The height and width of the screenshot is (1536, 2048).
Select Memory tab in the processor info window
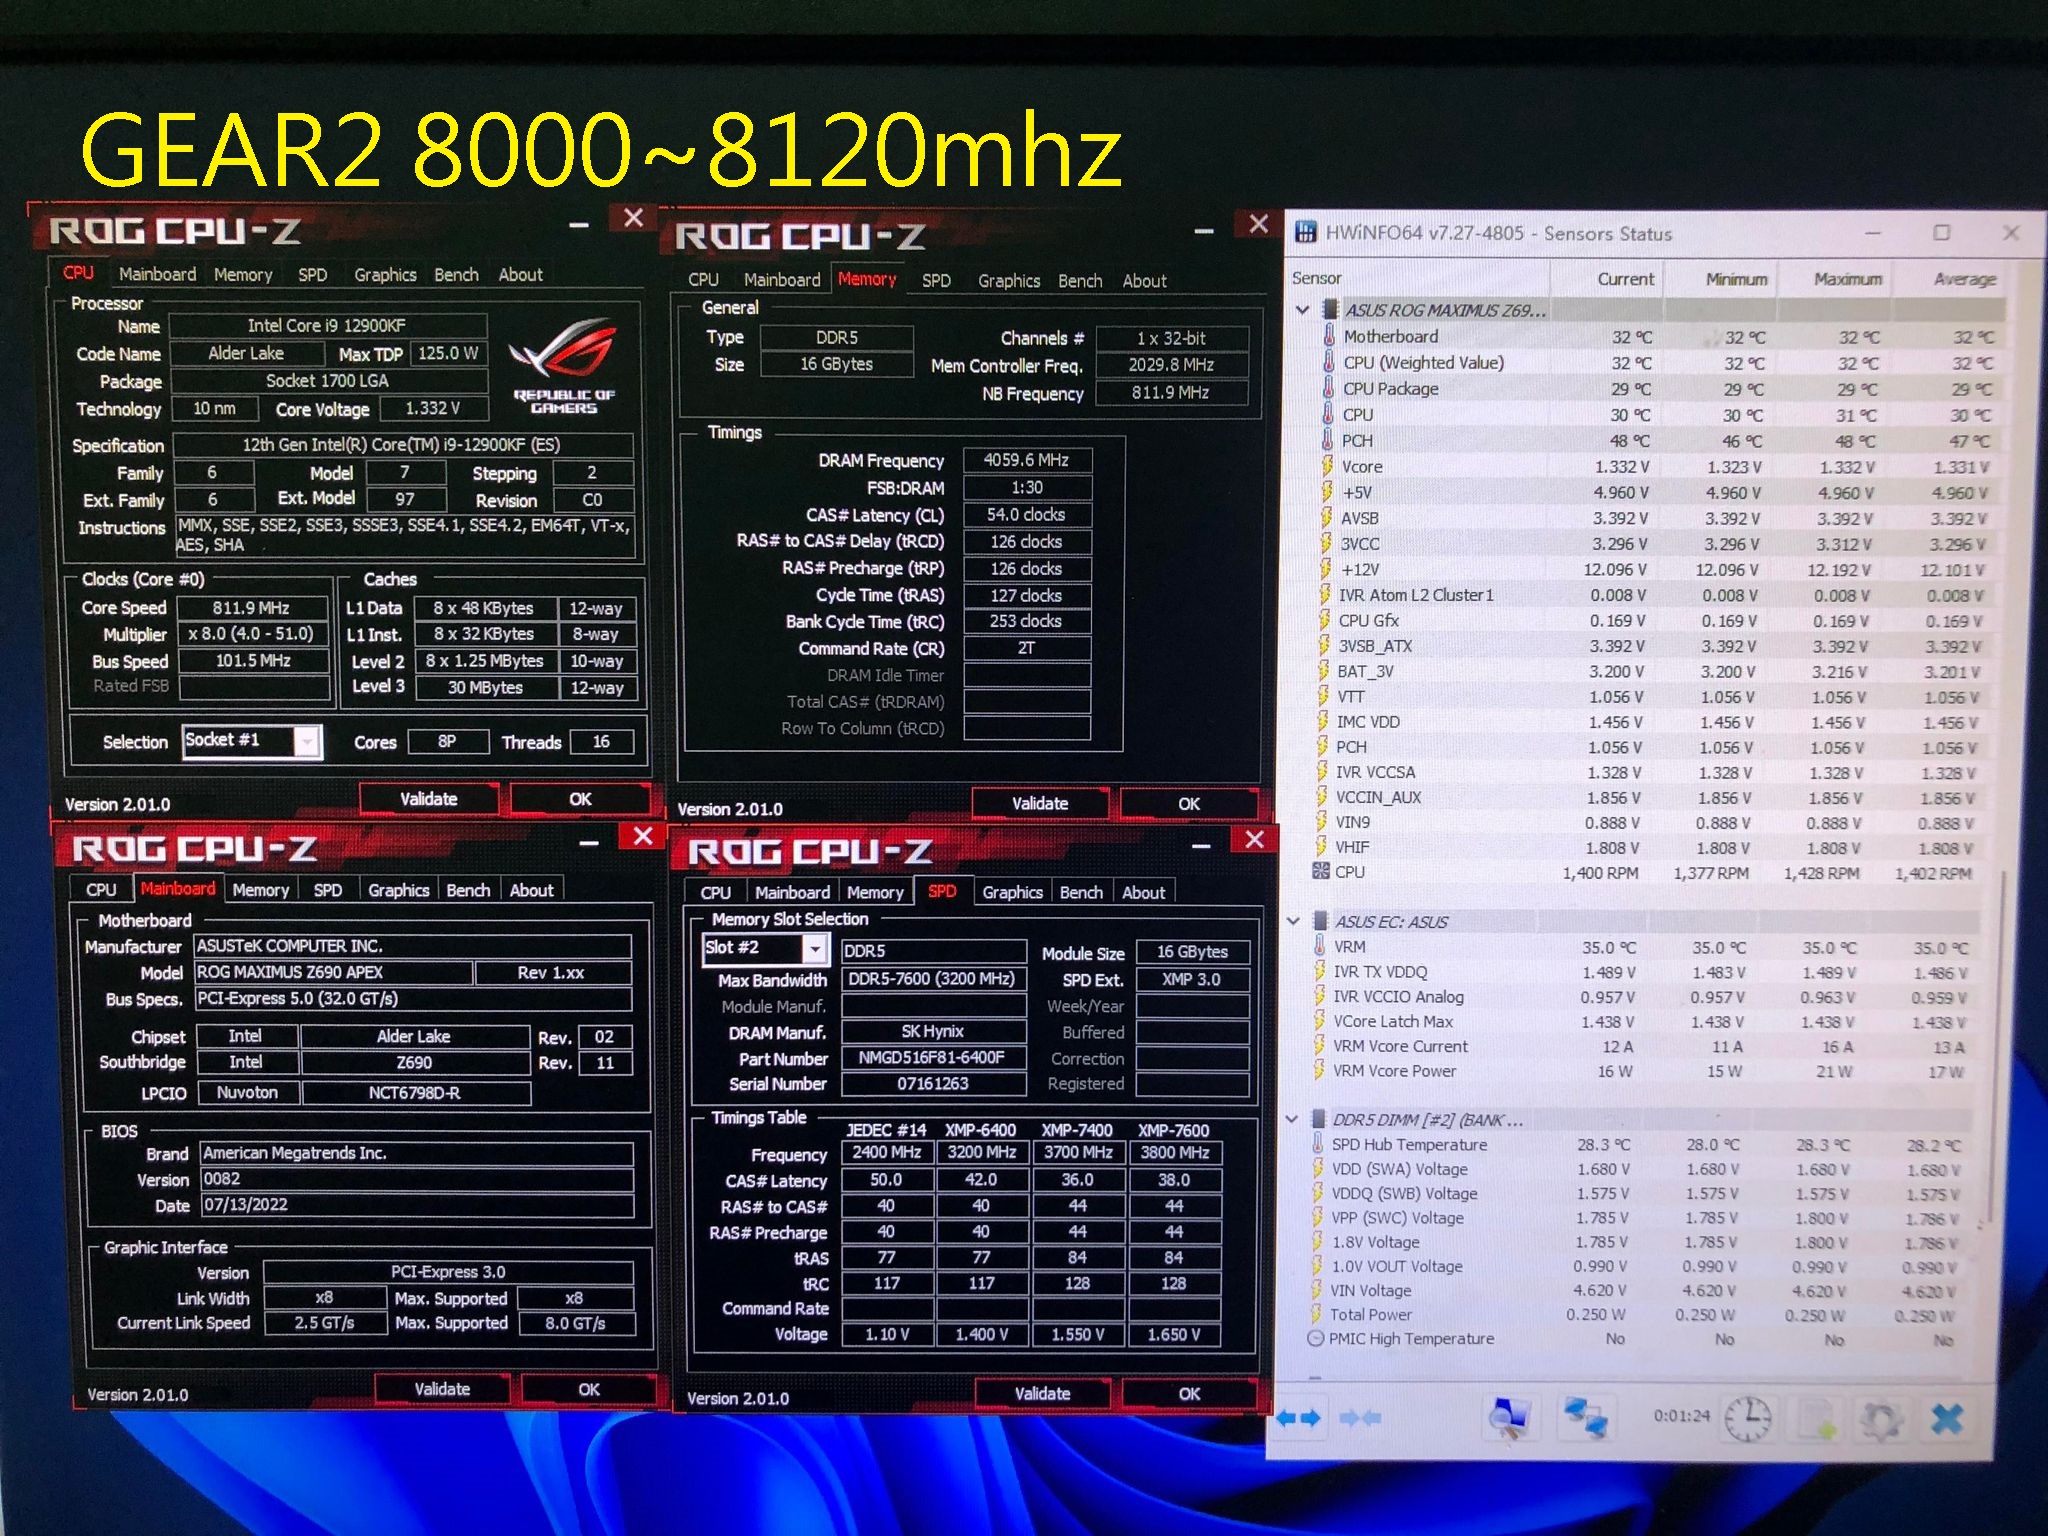click(243, 274)
